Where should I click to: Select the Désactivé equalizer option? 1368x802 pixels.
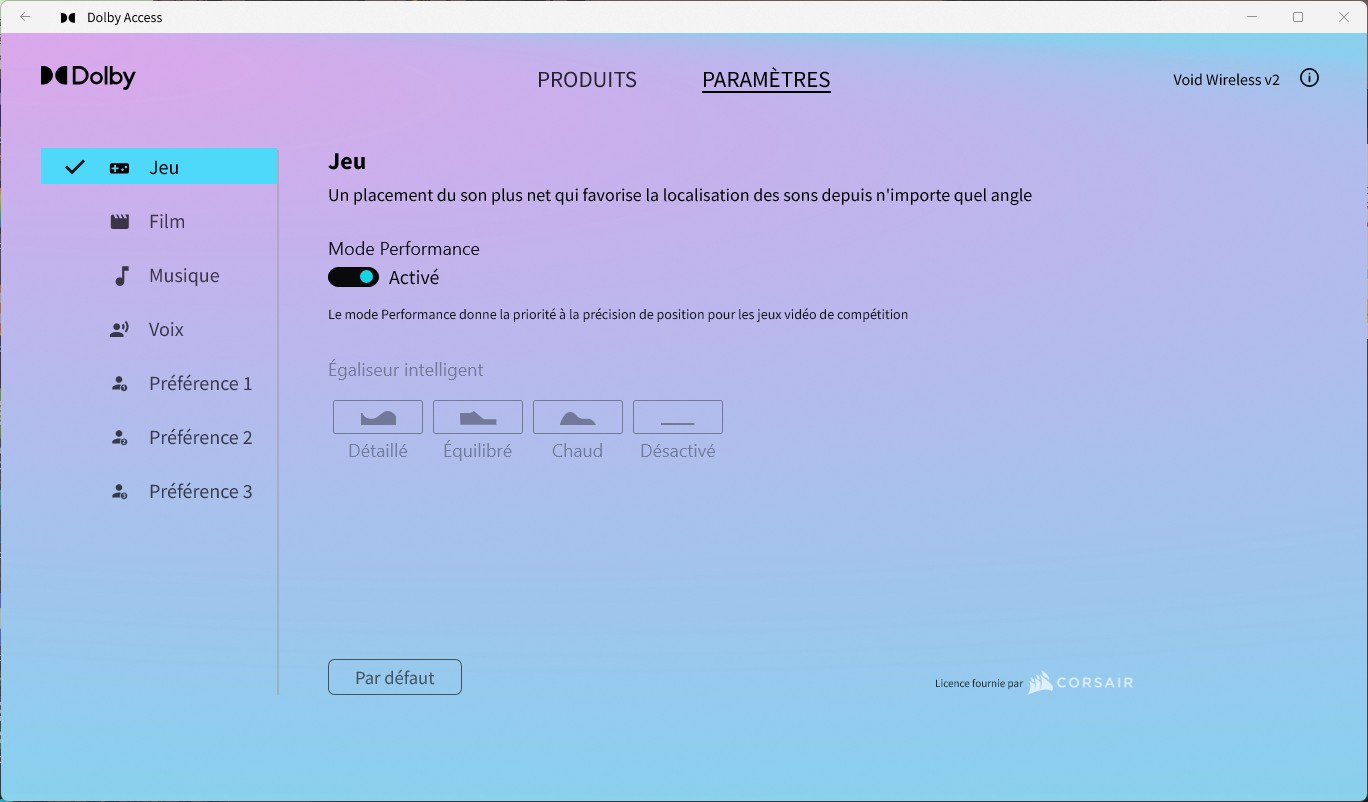click(678, 417)
